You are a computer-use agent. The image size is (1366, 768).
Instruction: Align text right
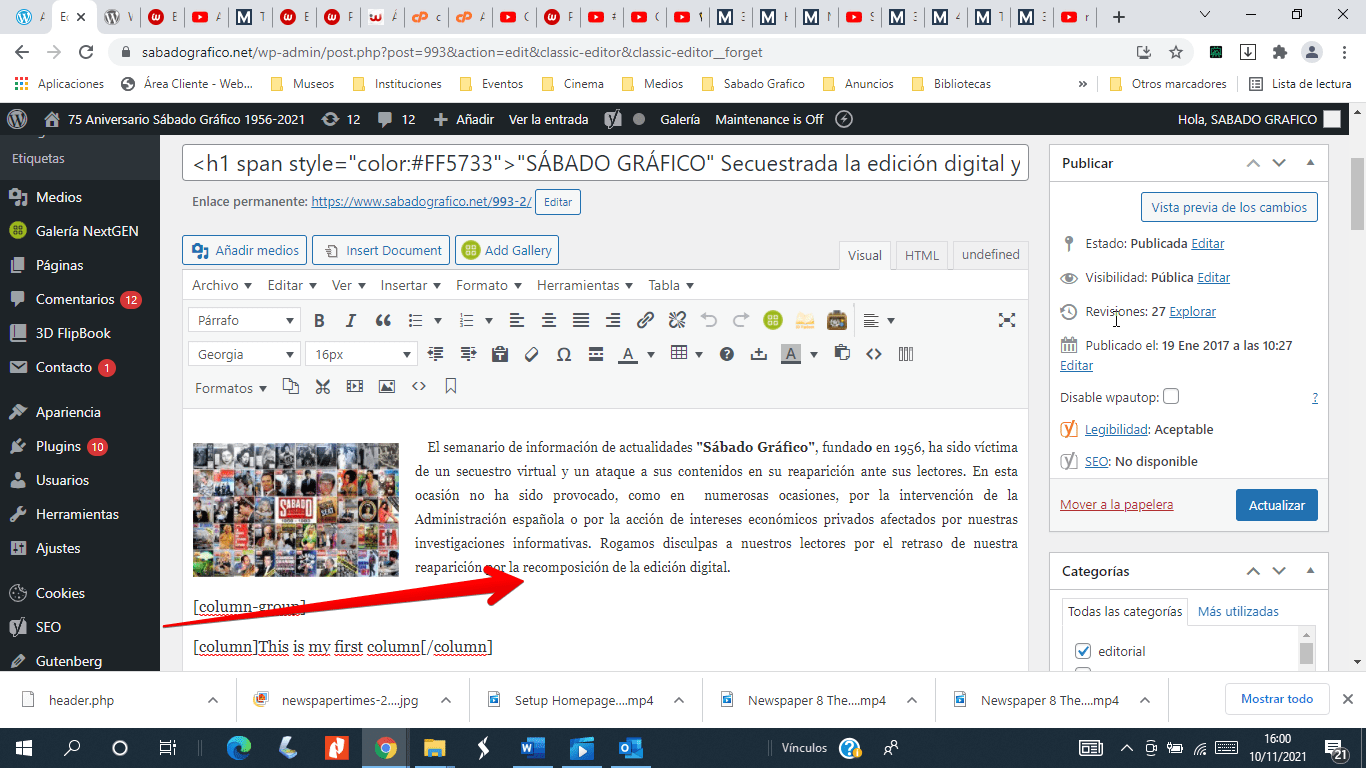[613, 321]
